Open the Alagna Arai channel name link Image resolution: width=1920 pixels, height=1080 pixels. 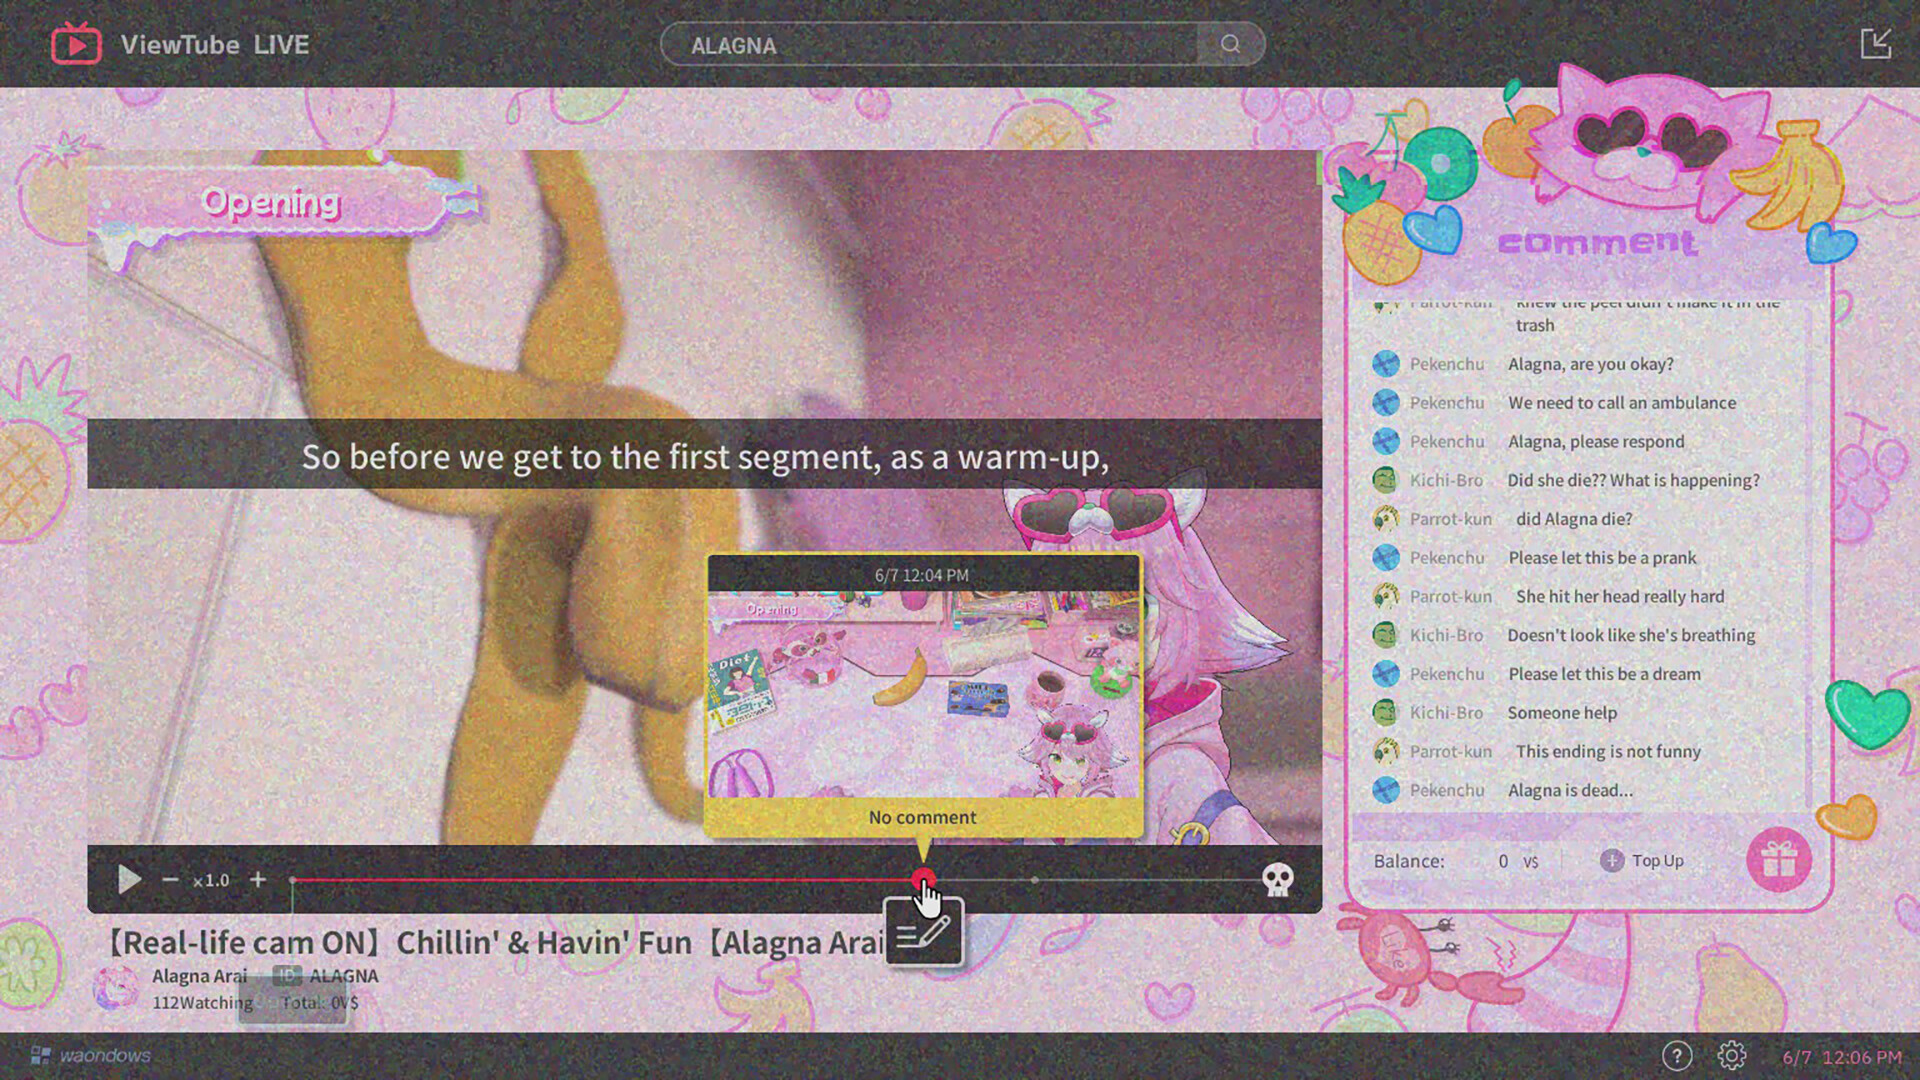click(198, 975)
